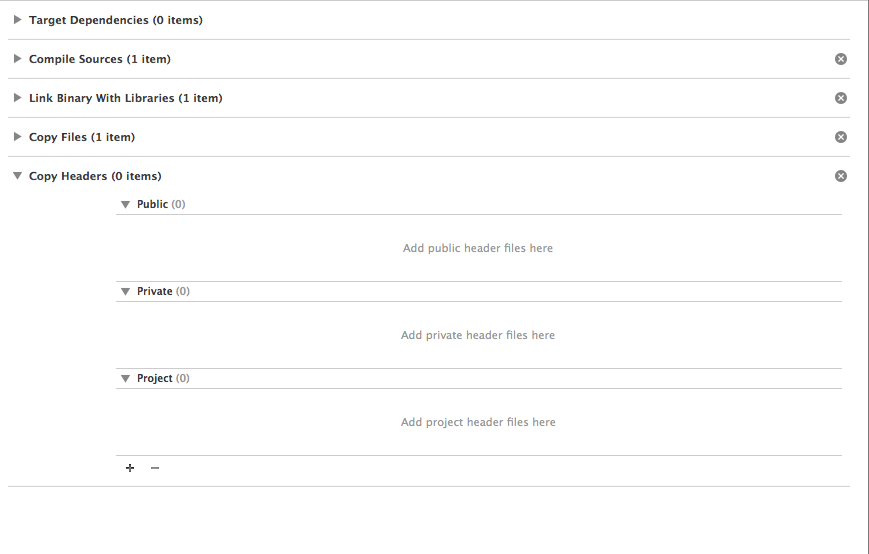869x554 pixels.
Task: Expand the Compile Sources disclosure triangle
Action: [18, 59]
